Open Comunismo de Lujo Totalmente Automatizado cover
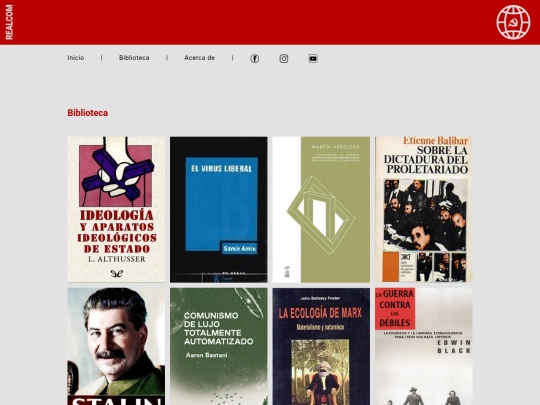Screen dimensions: 540x405 tap(219, 346)
